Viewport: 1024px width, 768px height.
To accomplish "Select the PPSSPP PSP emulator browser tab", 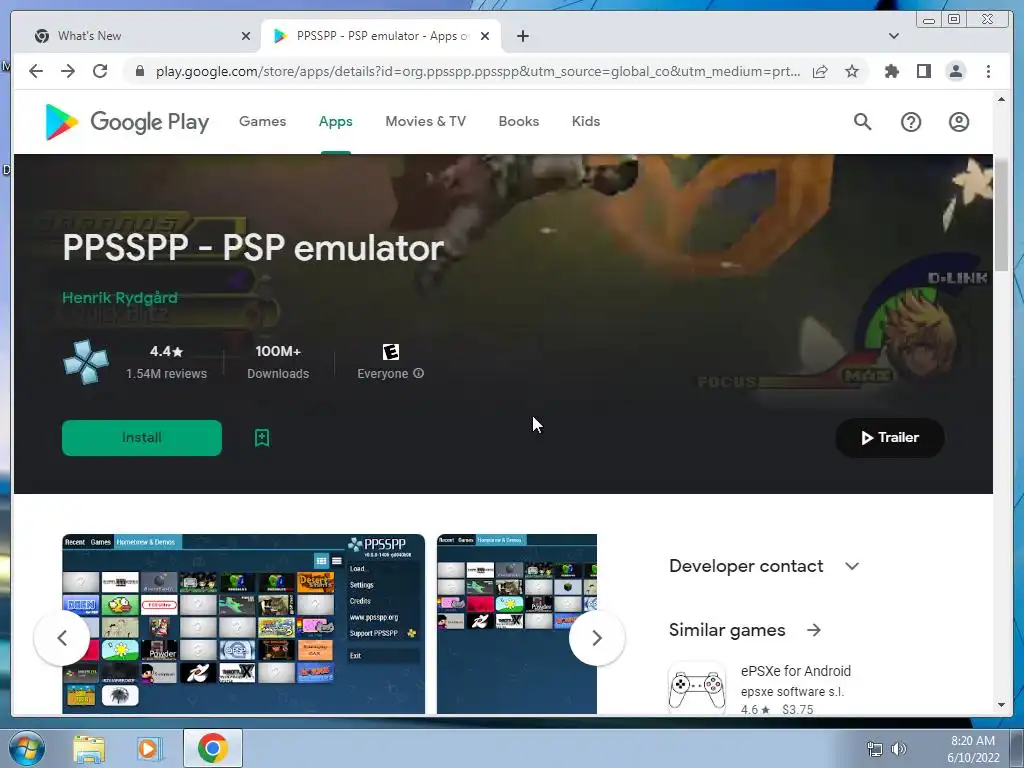I will [381, 36].
